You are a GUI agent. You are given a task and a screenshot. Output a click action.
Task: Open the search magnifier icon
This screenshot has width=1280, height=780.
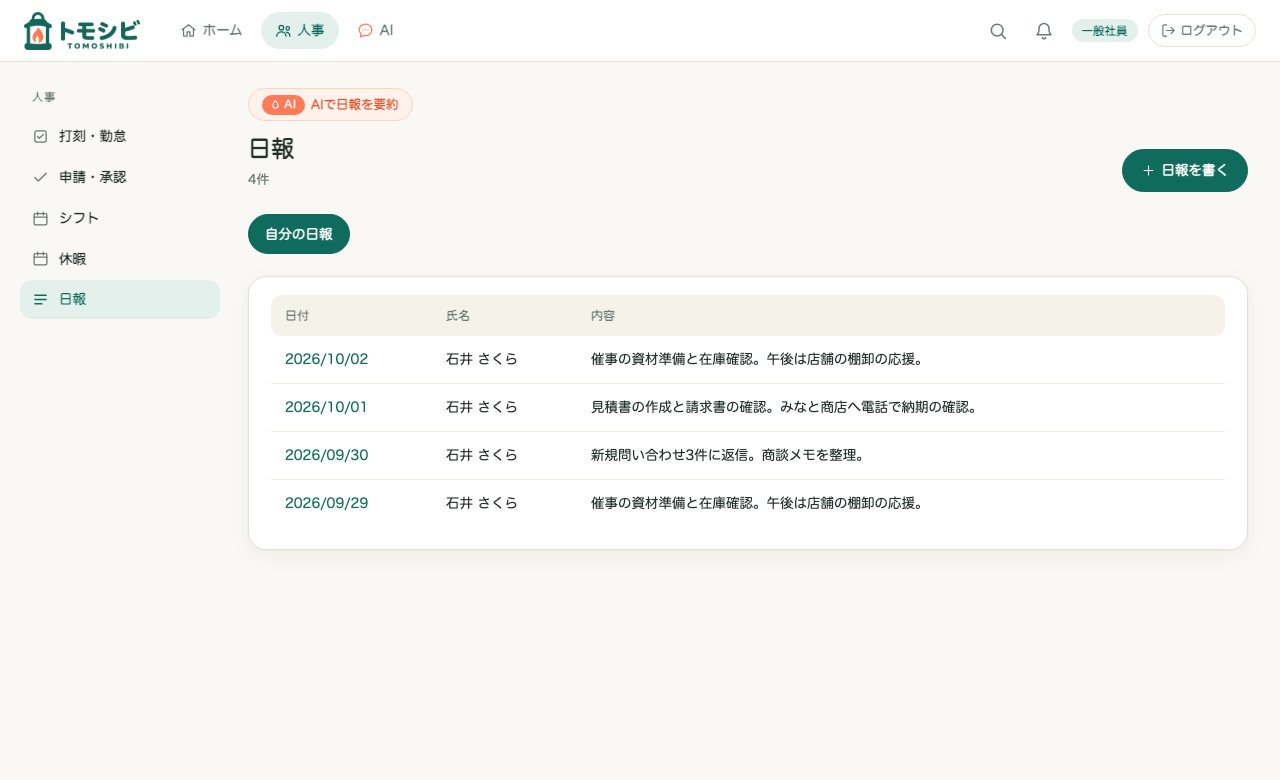click(998, 31)
